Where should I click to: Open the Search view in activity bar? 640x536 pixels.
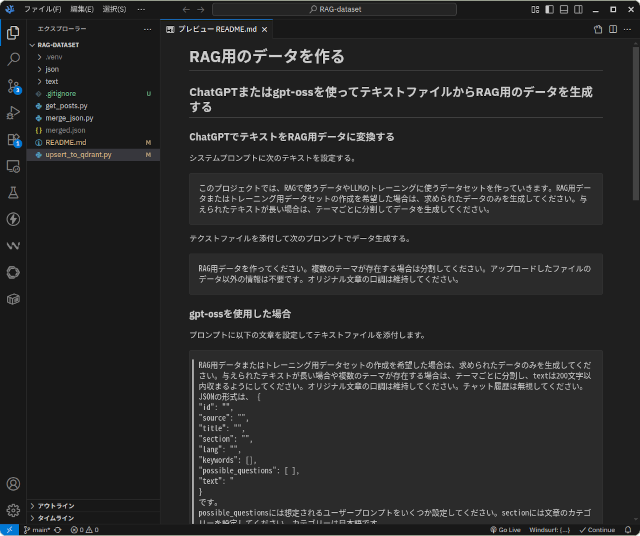coord(13,59)
